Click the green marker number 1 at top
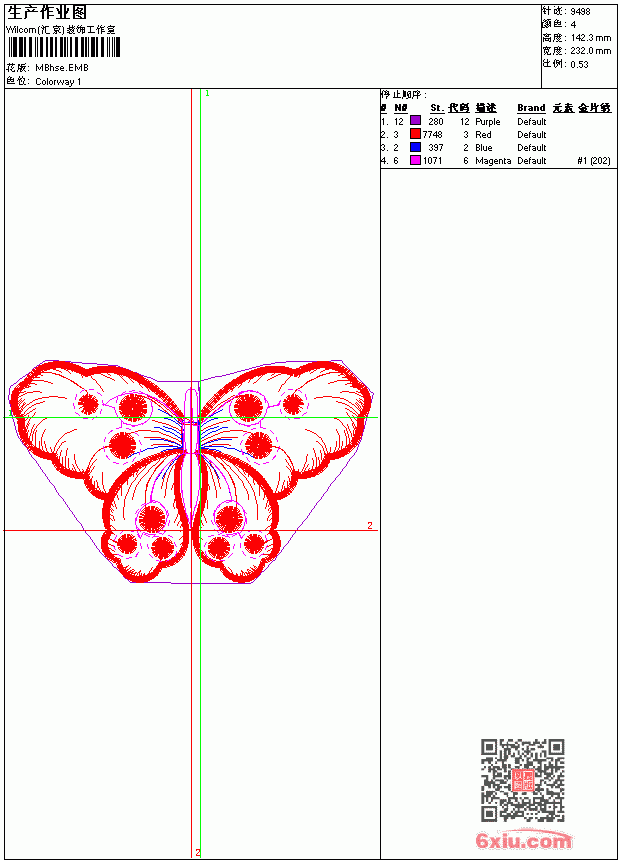The width and height of the screenshot is (620, 860). coord(207,94)
